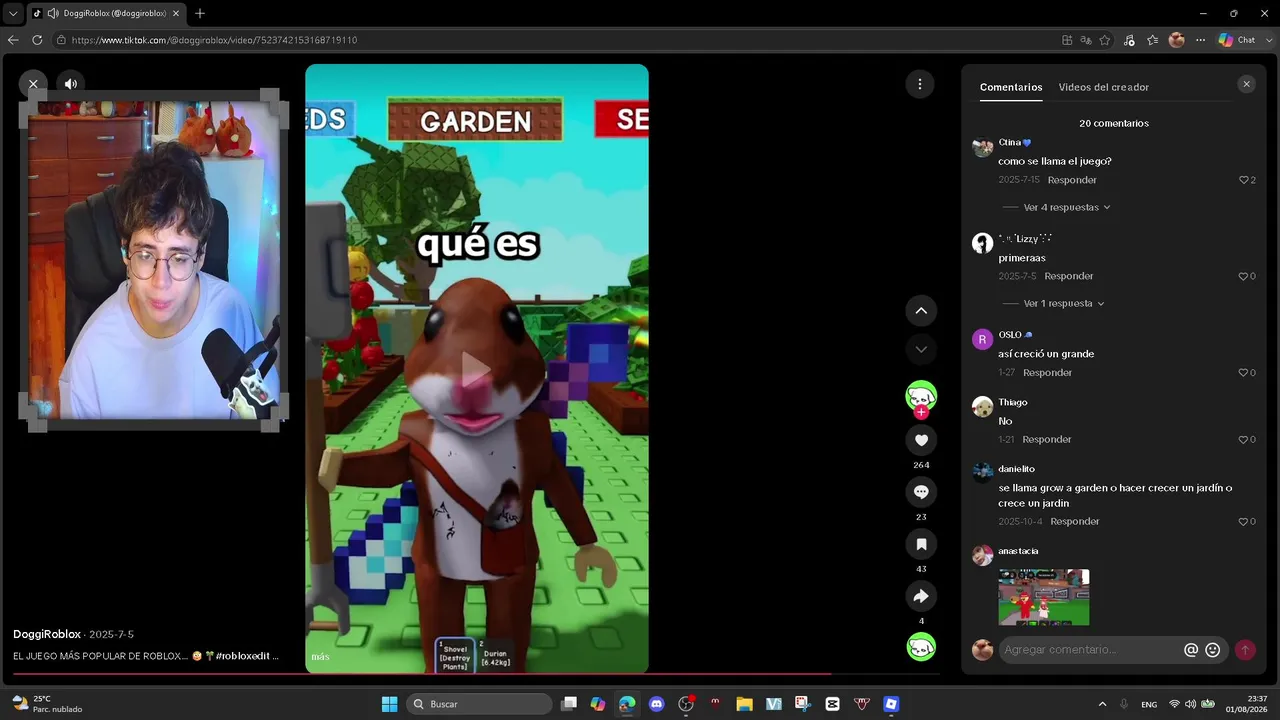Open the video's three-dot options menu
1280x720 pixels.
point(920,84)
